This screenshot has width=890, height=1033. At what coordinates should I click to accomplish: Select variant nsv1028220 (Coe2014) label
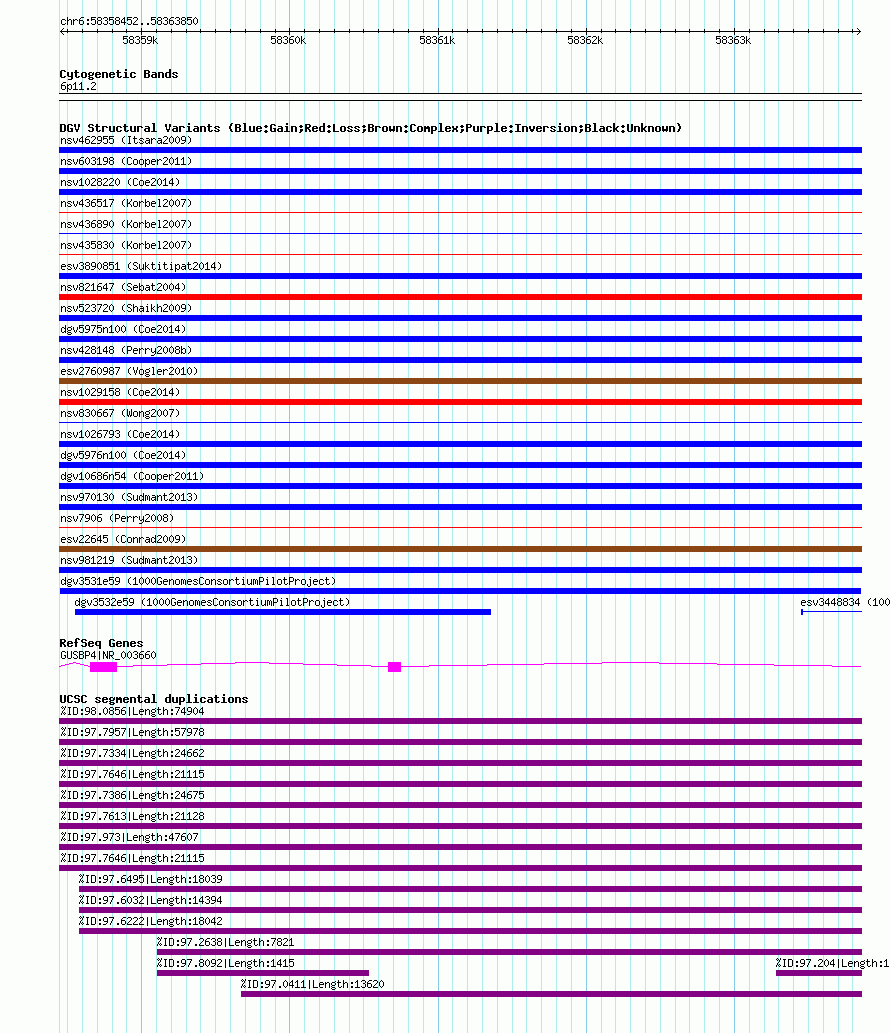coord(120,182)
